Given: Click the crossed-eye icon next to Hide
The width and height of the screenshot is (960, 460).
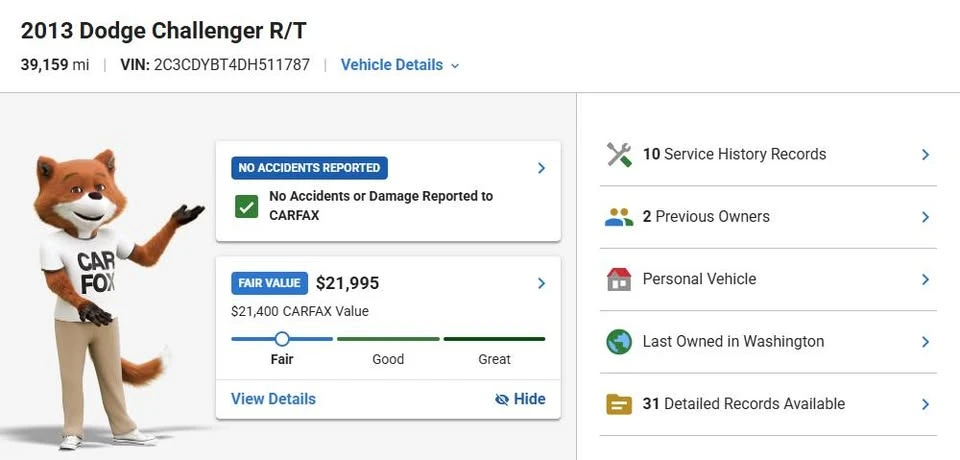Looking at the screenshot, I should coord(502,399).
